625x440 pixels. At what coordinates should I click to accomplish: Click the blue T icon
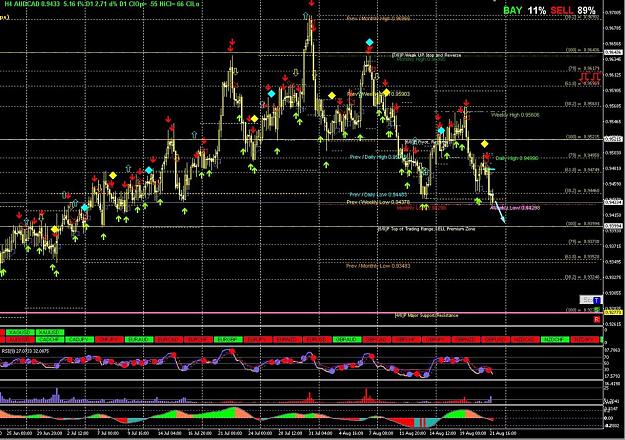597,300
